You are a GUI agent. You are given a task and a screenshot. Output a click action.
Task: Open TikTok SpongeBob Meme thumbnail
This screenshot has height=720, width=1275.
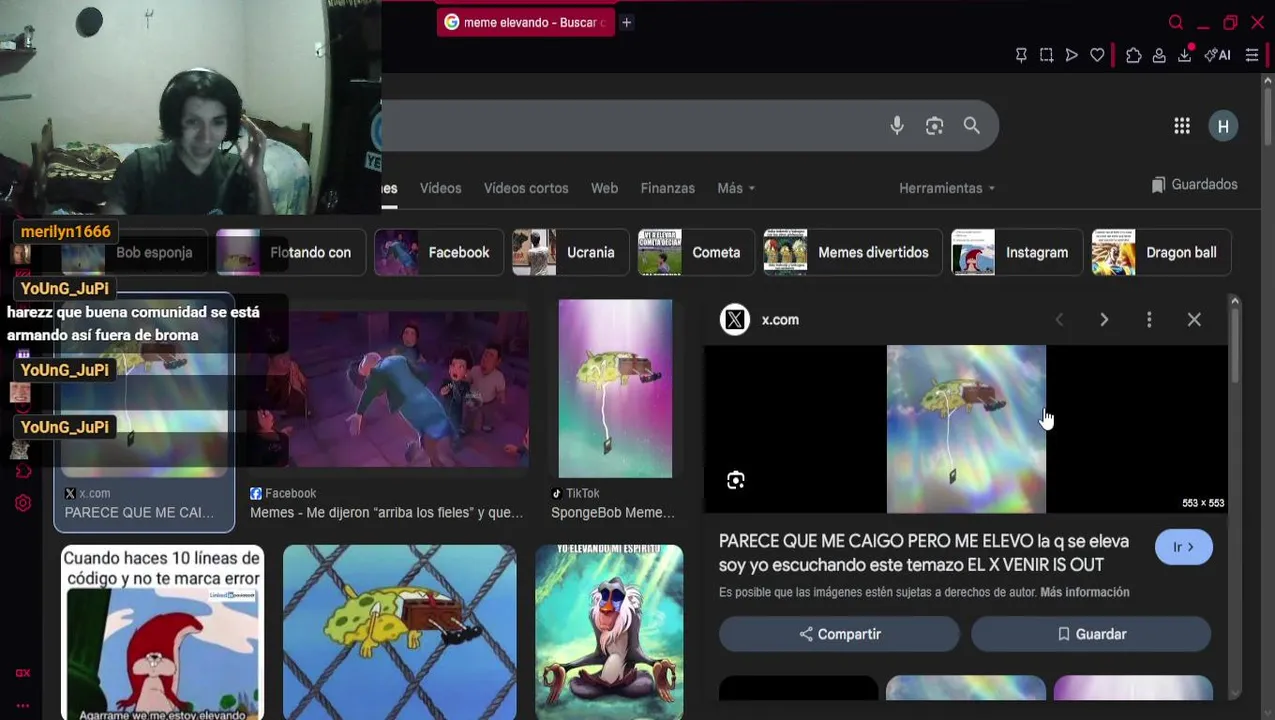point(615,389)
